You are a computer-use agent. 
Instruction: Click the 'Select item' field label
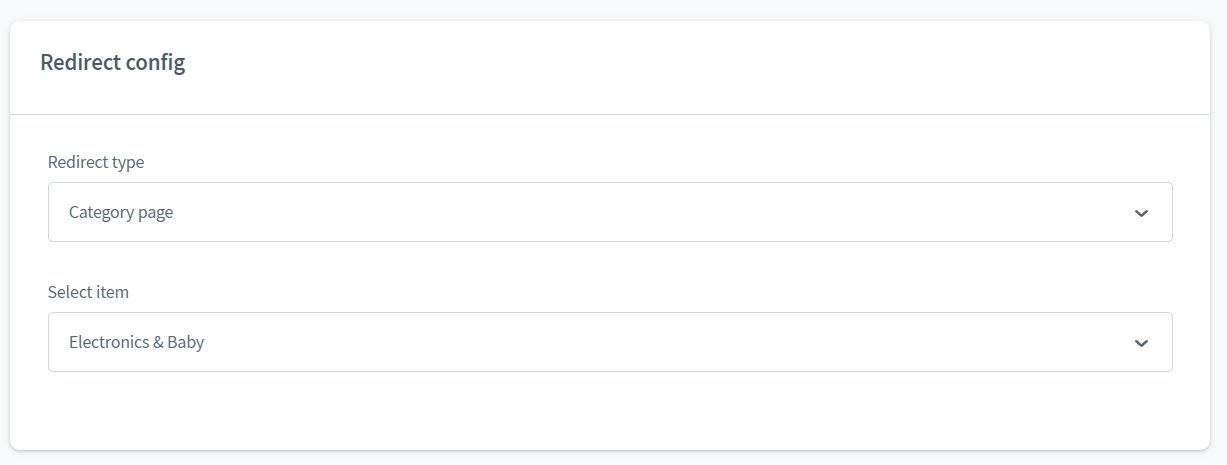tap(88, 292)
